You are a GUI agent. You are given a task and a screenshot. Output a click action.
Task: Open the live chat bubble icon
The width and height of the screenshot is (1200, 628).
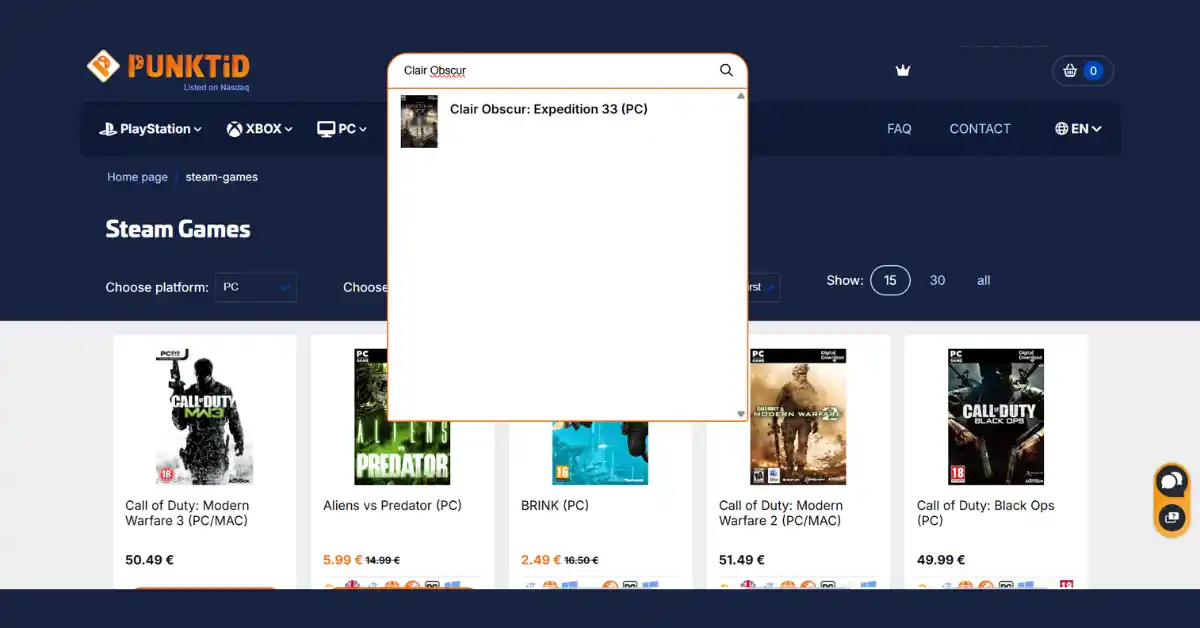pos(1170,482)
